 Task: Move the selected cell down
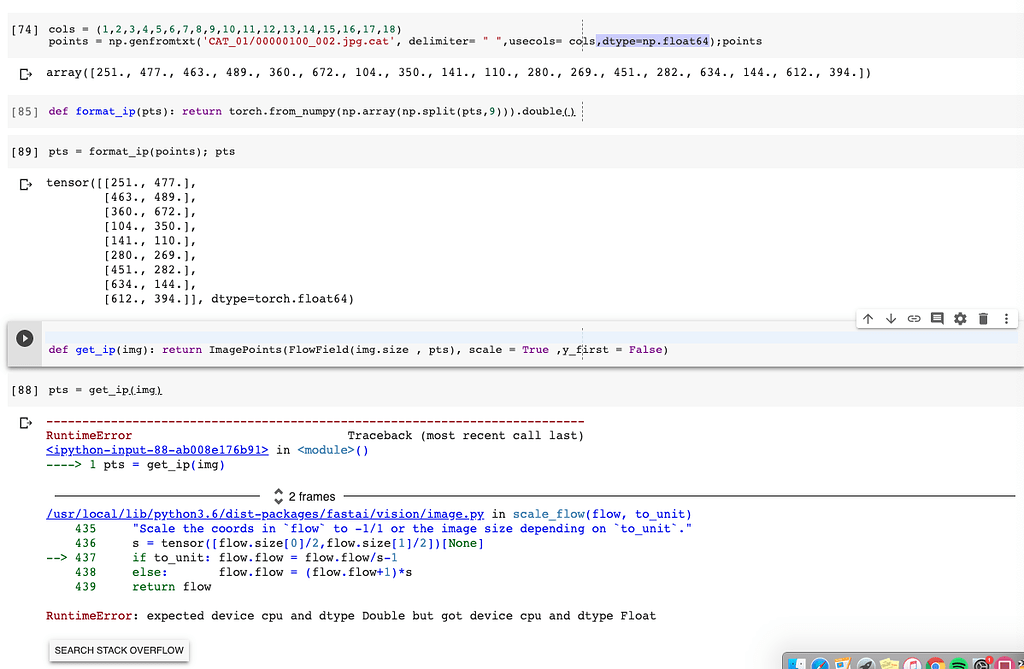pos(891,319)
